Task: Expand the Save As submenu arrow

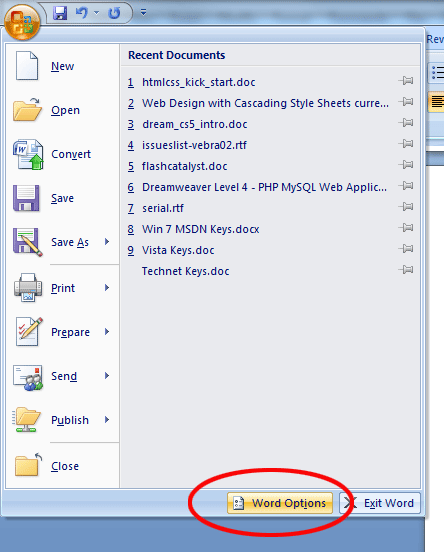Action: click(107, 242)
